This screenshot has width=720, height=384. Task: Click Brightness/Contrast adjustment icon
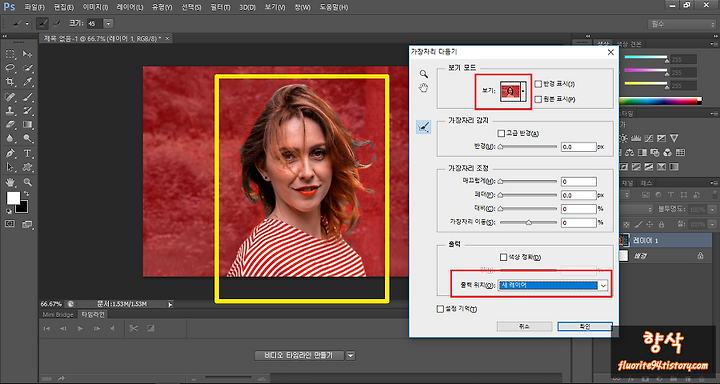click(x=624, y=138)
